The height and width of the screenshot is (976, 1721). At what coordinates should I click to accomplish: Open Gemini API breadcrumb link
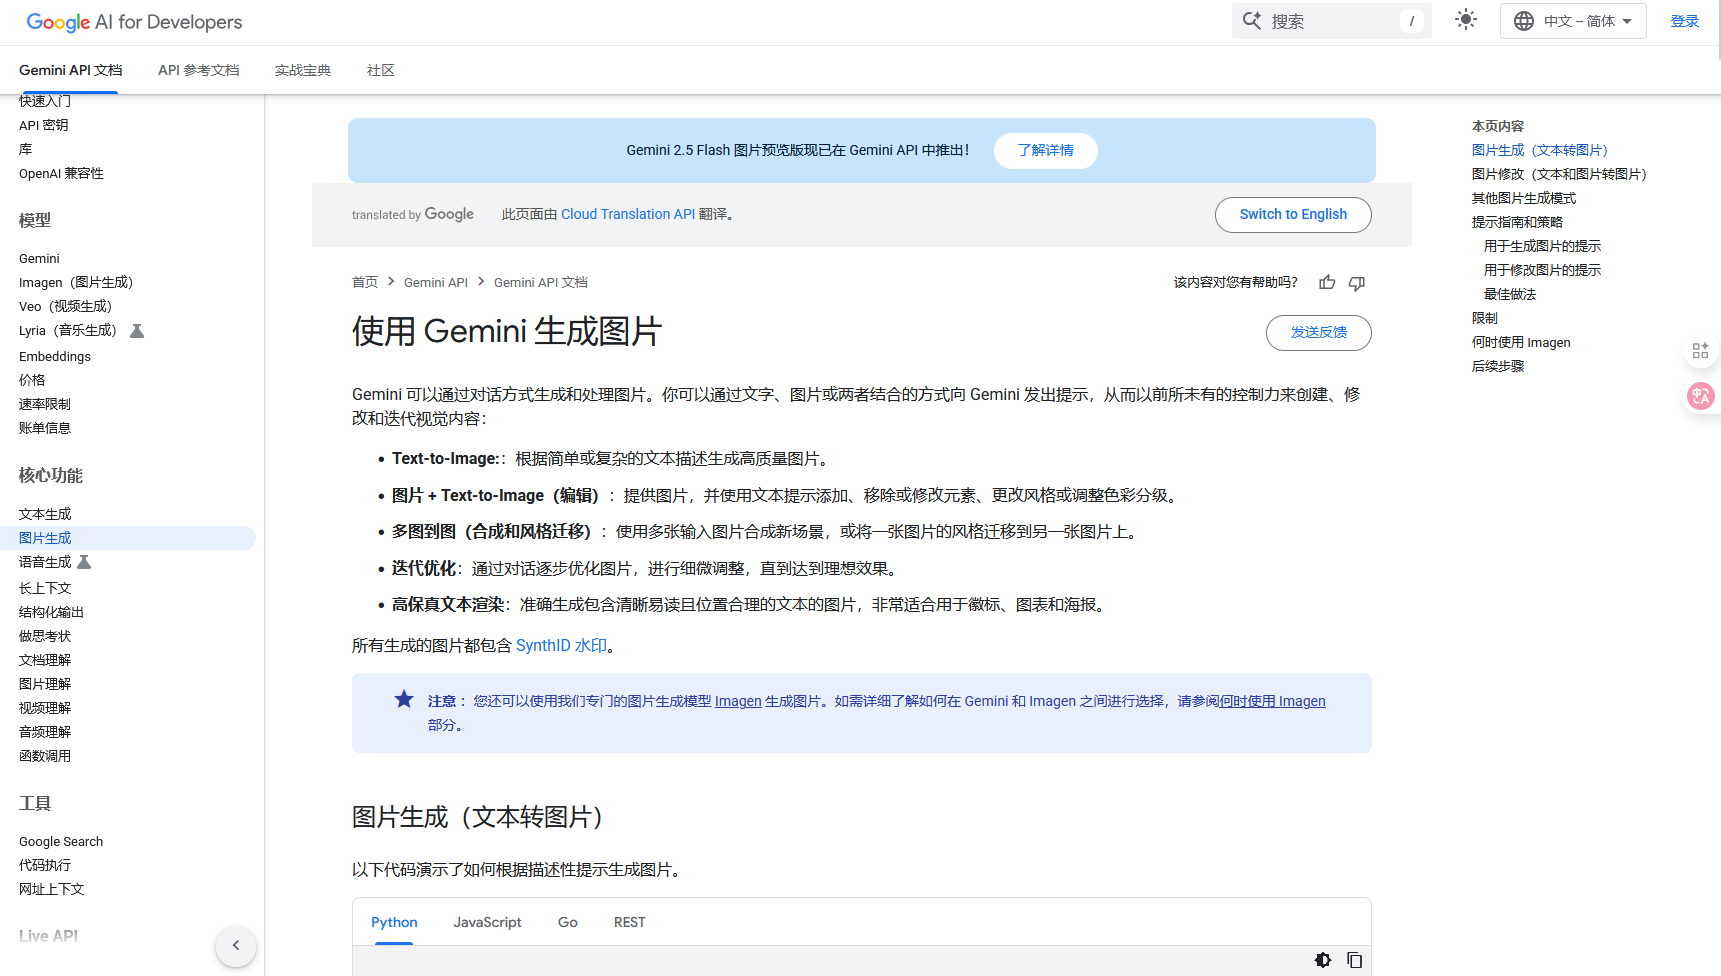(x=436, y=283)
